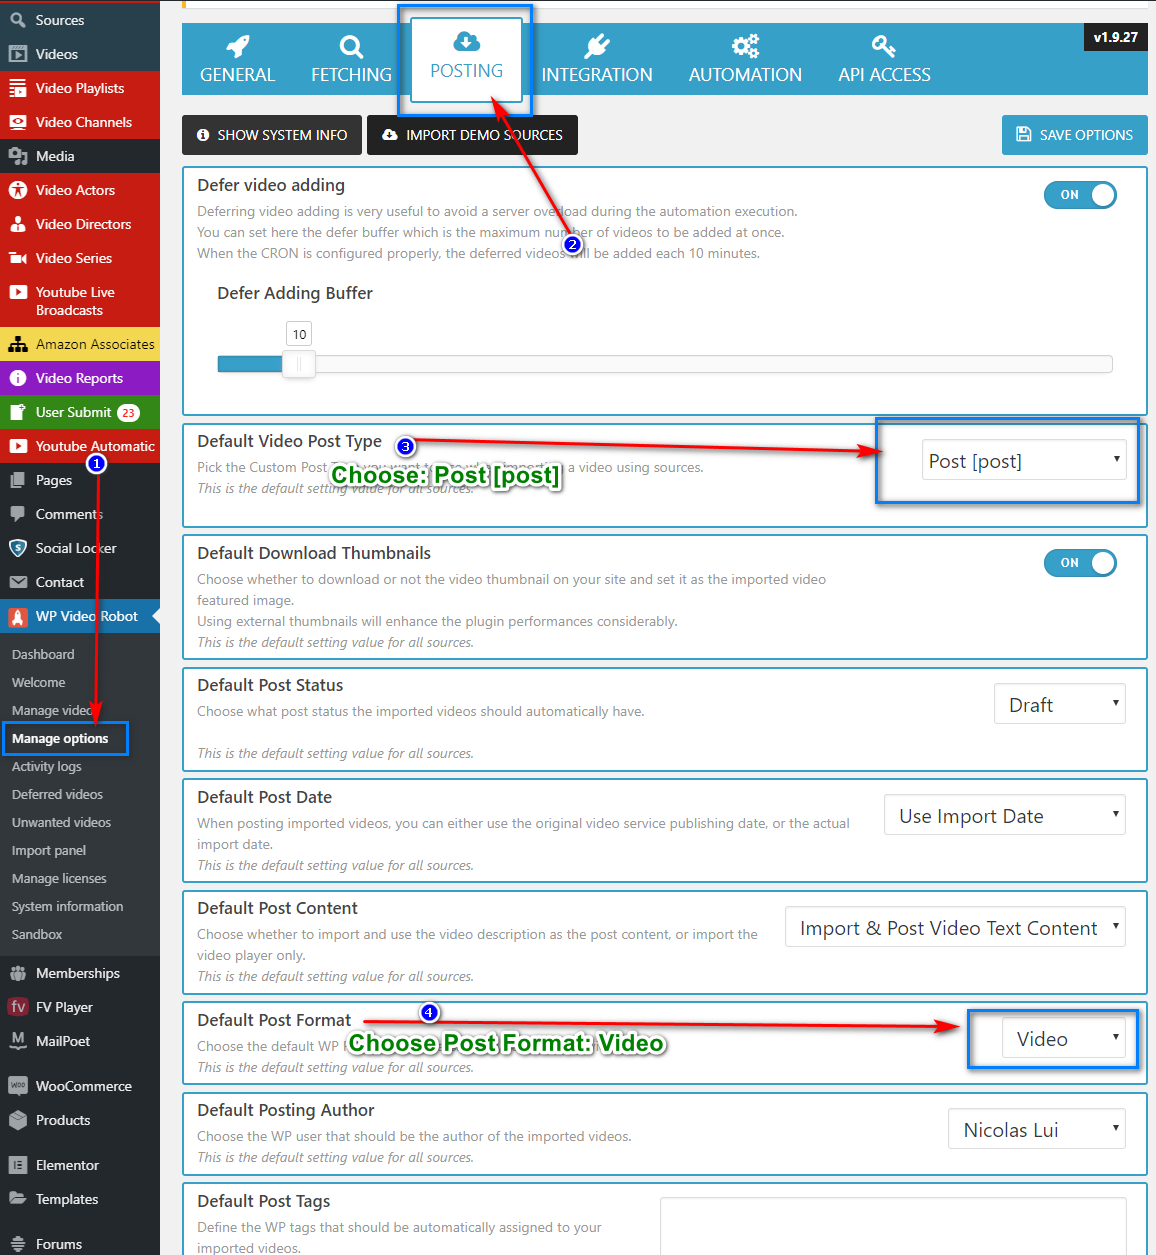Click the Video Actors sidebar icon
Viewport: 1156px width, 1255px height.
pos(18,190)
